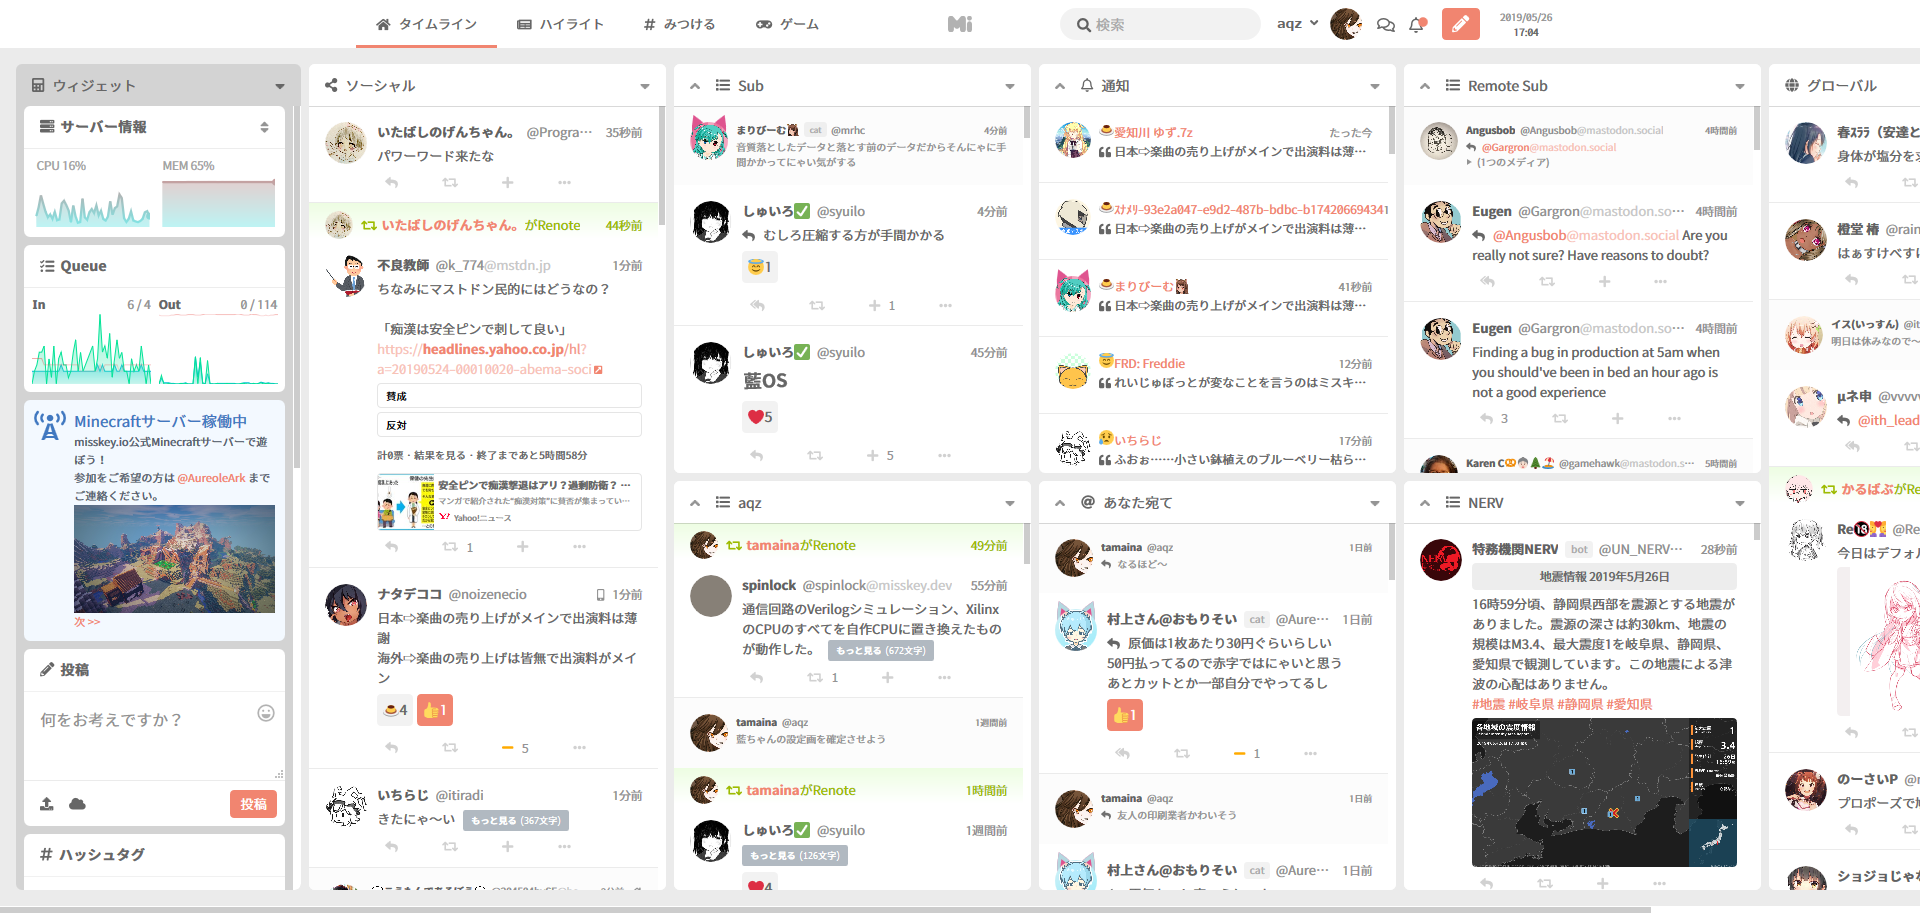Vote 反対 in the poll
The height and width of the screenshot is (914, 1920).
508,425
